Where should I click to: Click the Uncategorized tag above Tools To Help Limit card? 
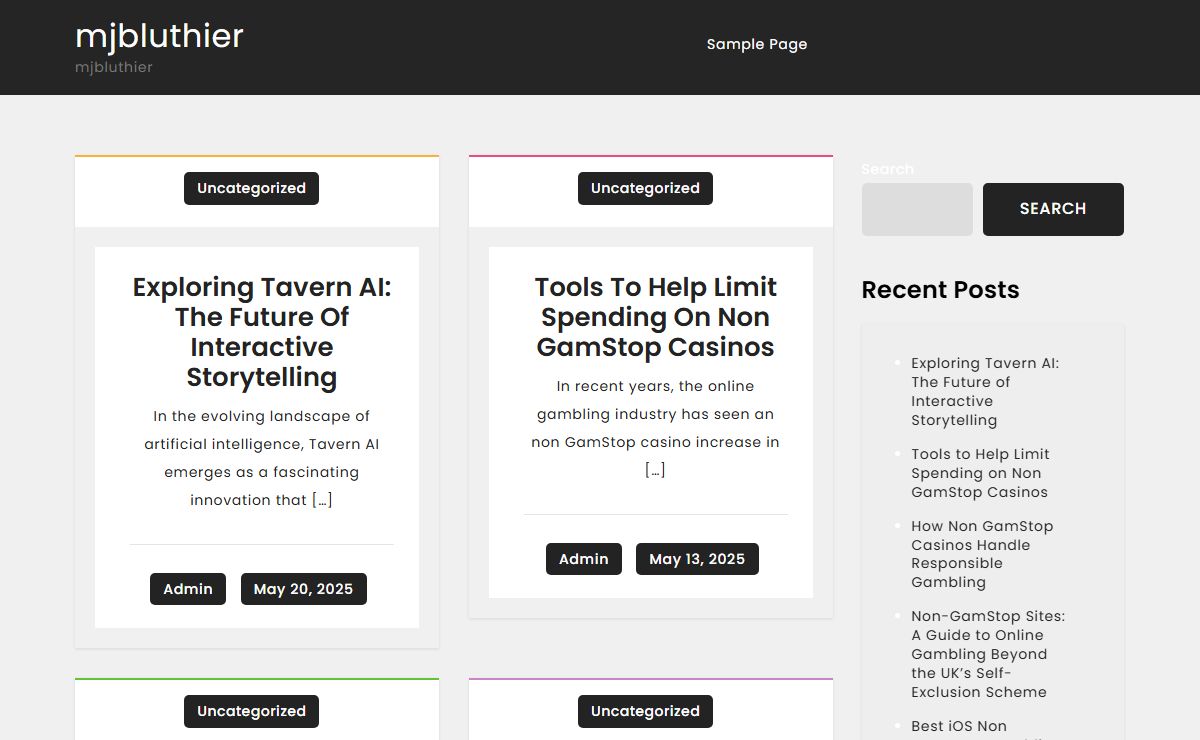coord(645,188)
